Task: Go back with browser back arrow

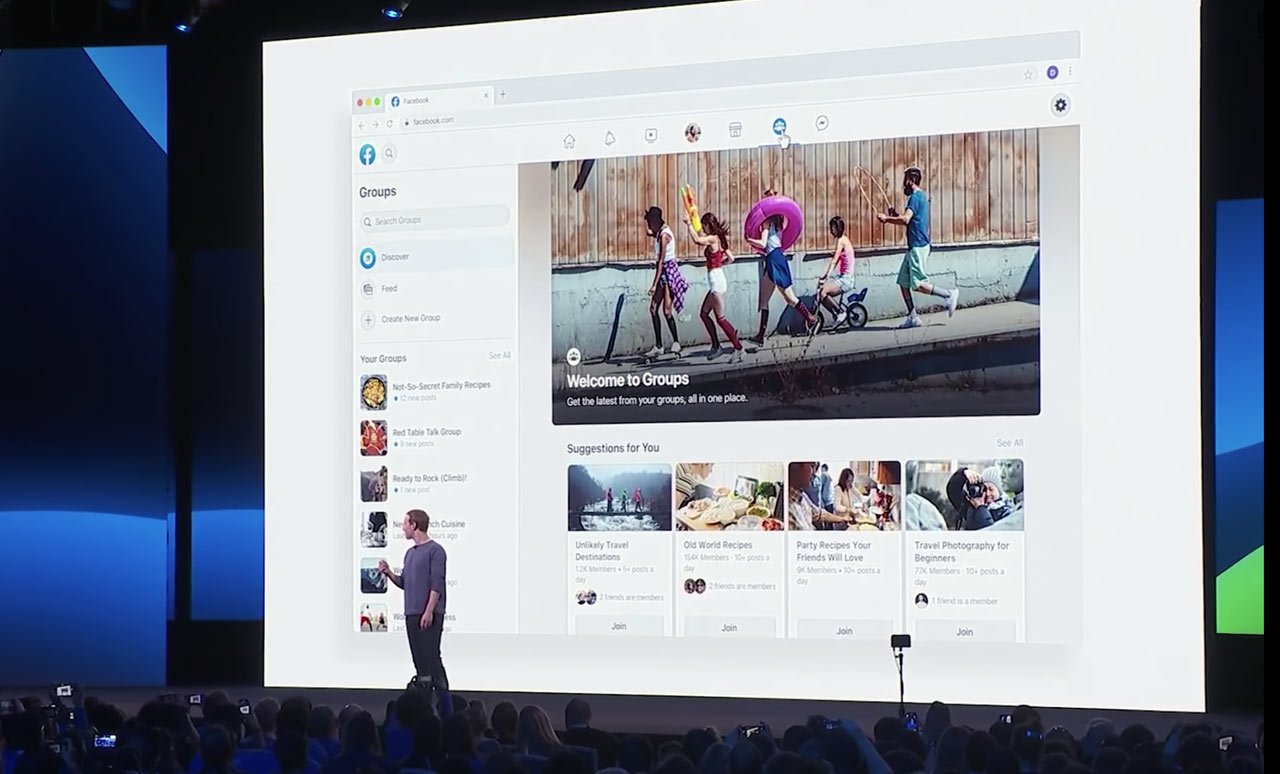Action: (362, 125)
